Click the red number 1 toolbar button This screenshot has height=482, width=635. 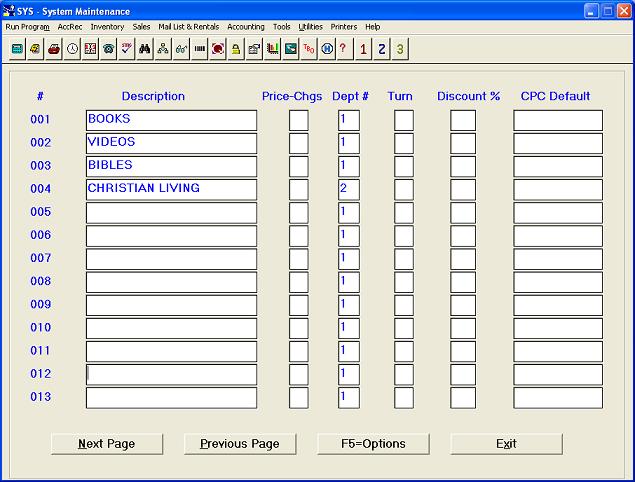(x=363, y=49)
